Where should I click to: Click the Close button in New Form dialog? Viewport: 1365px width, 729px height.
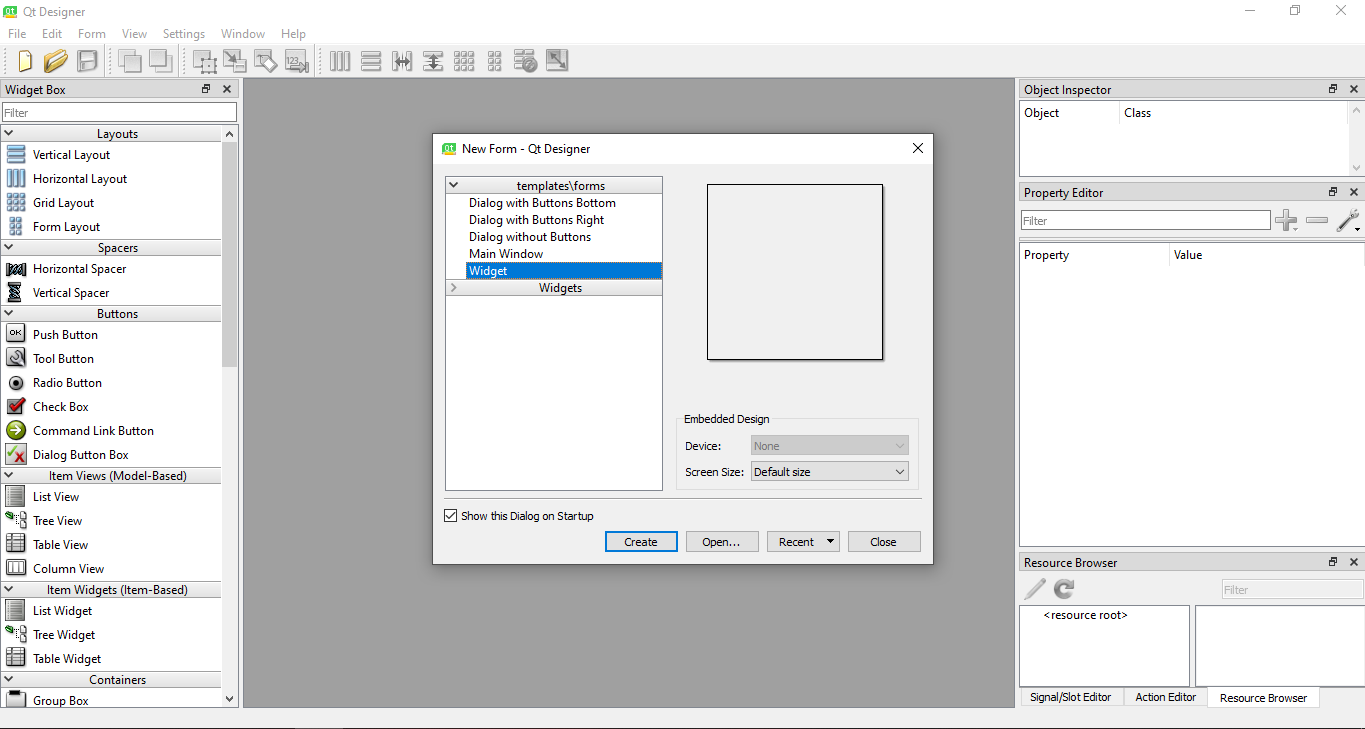(884, 542)
